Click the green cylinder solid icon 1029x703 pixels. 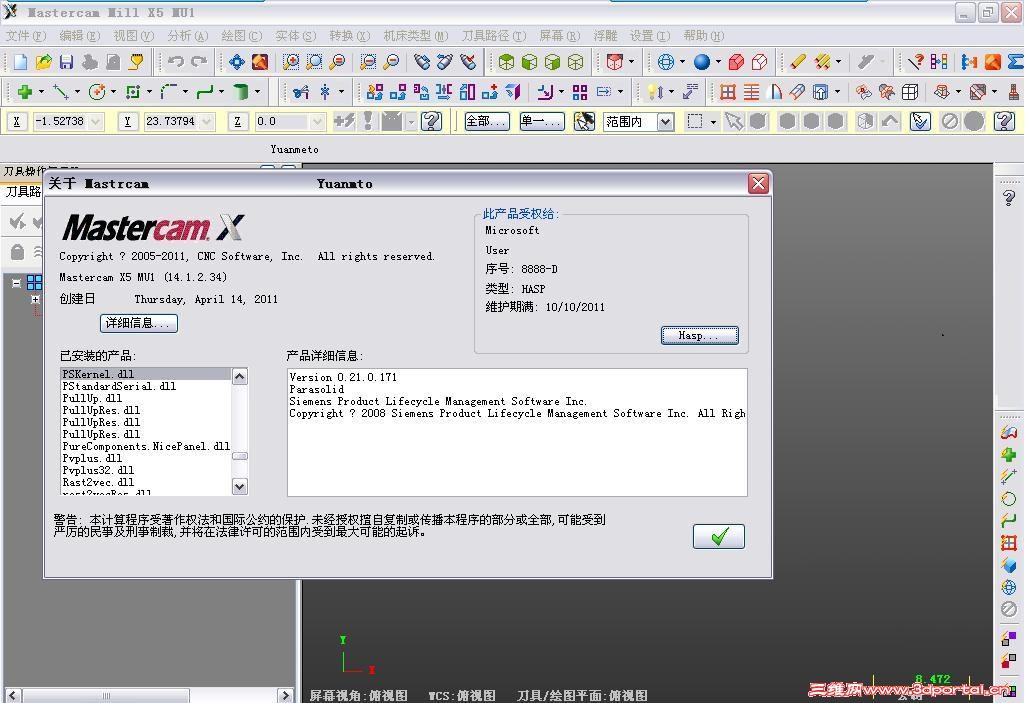point(241,92)
